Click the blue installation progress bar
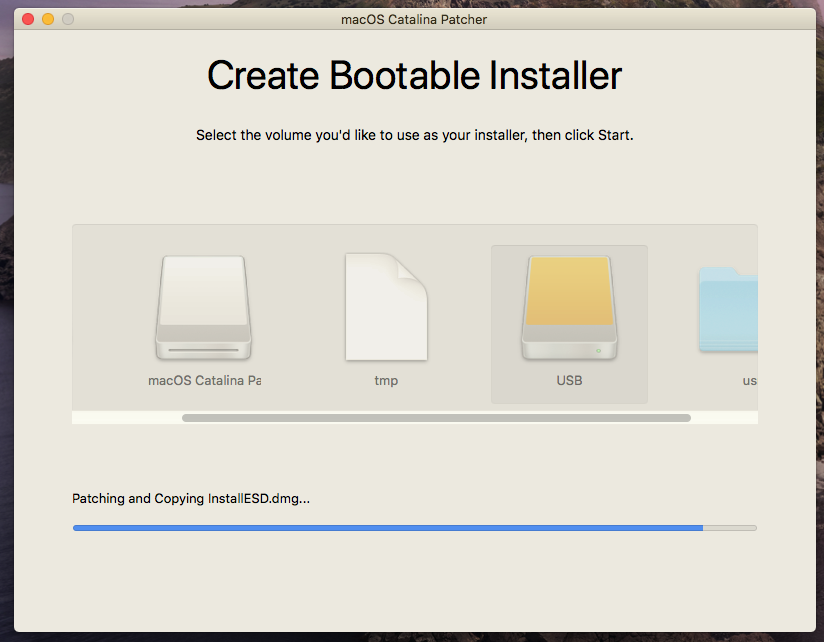The width and height of the screenshot is (824, 642). (x=415, y=528)
